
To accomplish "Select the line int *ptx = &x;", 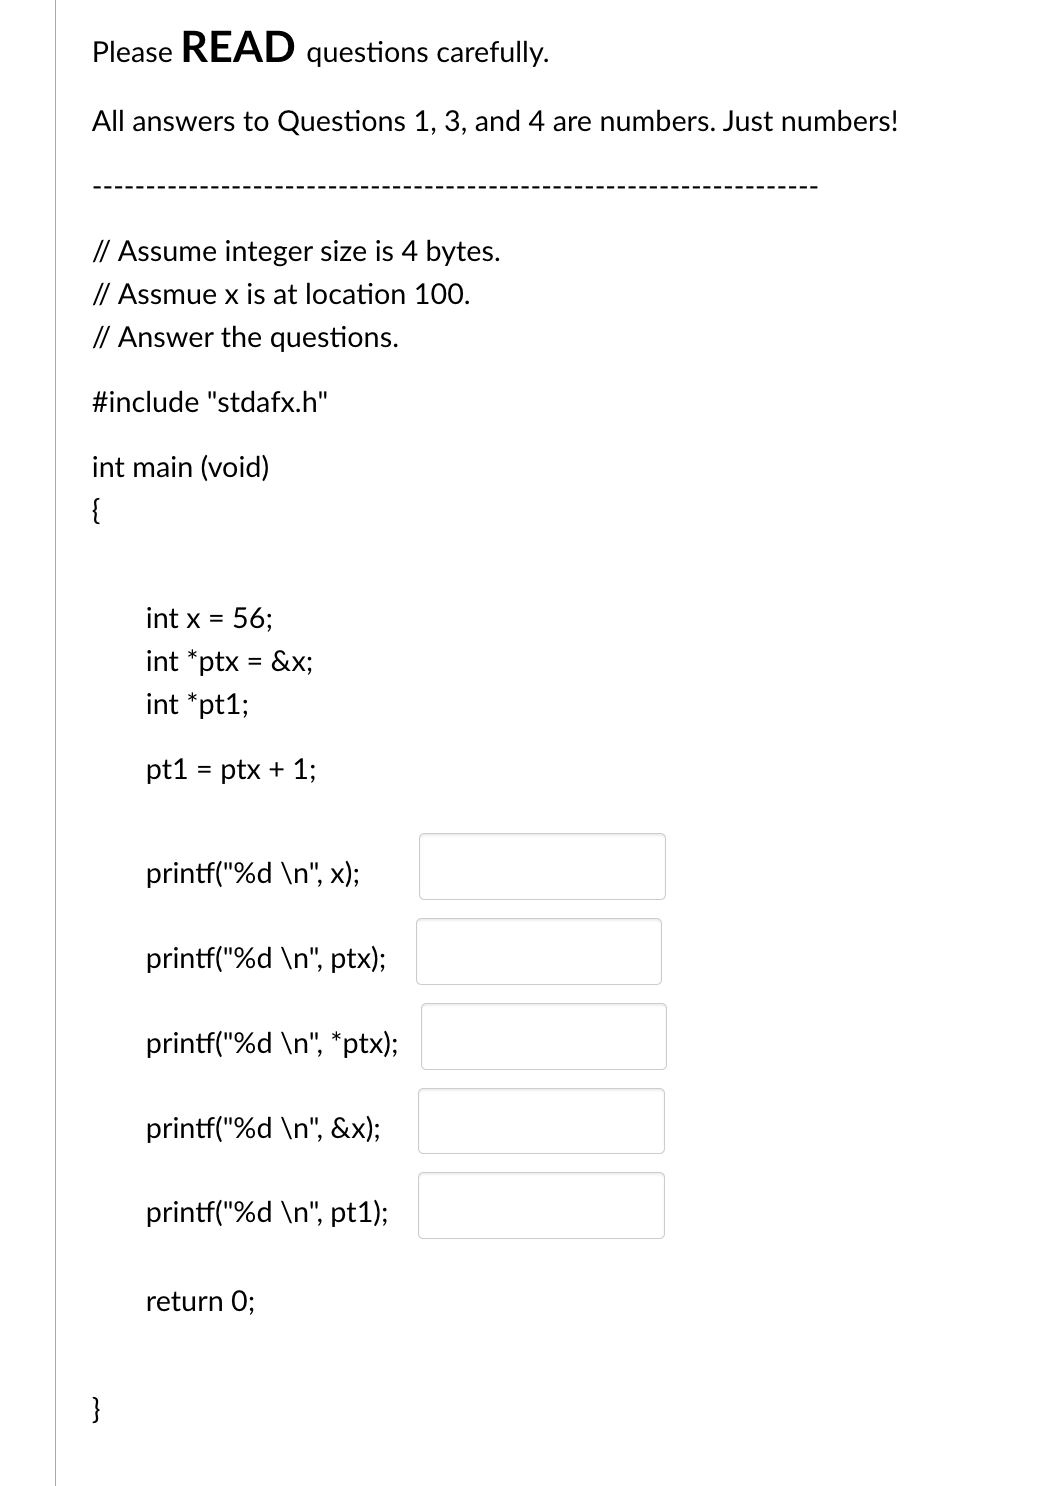I will click(229, 661).
